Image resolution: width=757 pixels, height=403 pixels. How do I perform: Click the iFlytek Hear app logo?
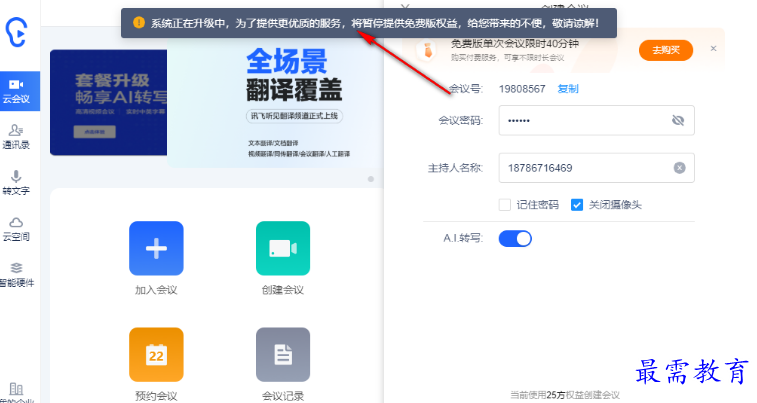click(16, 32)
